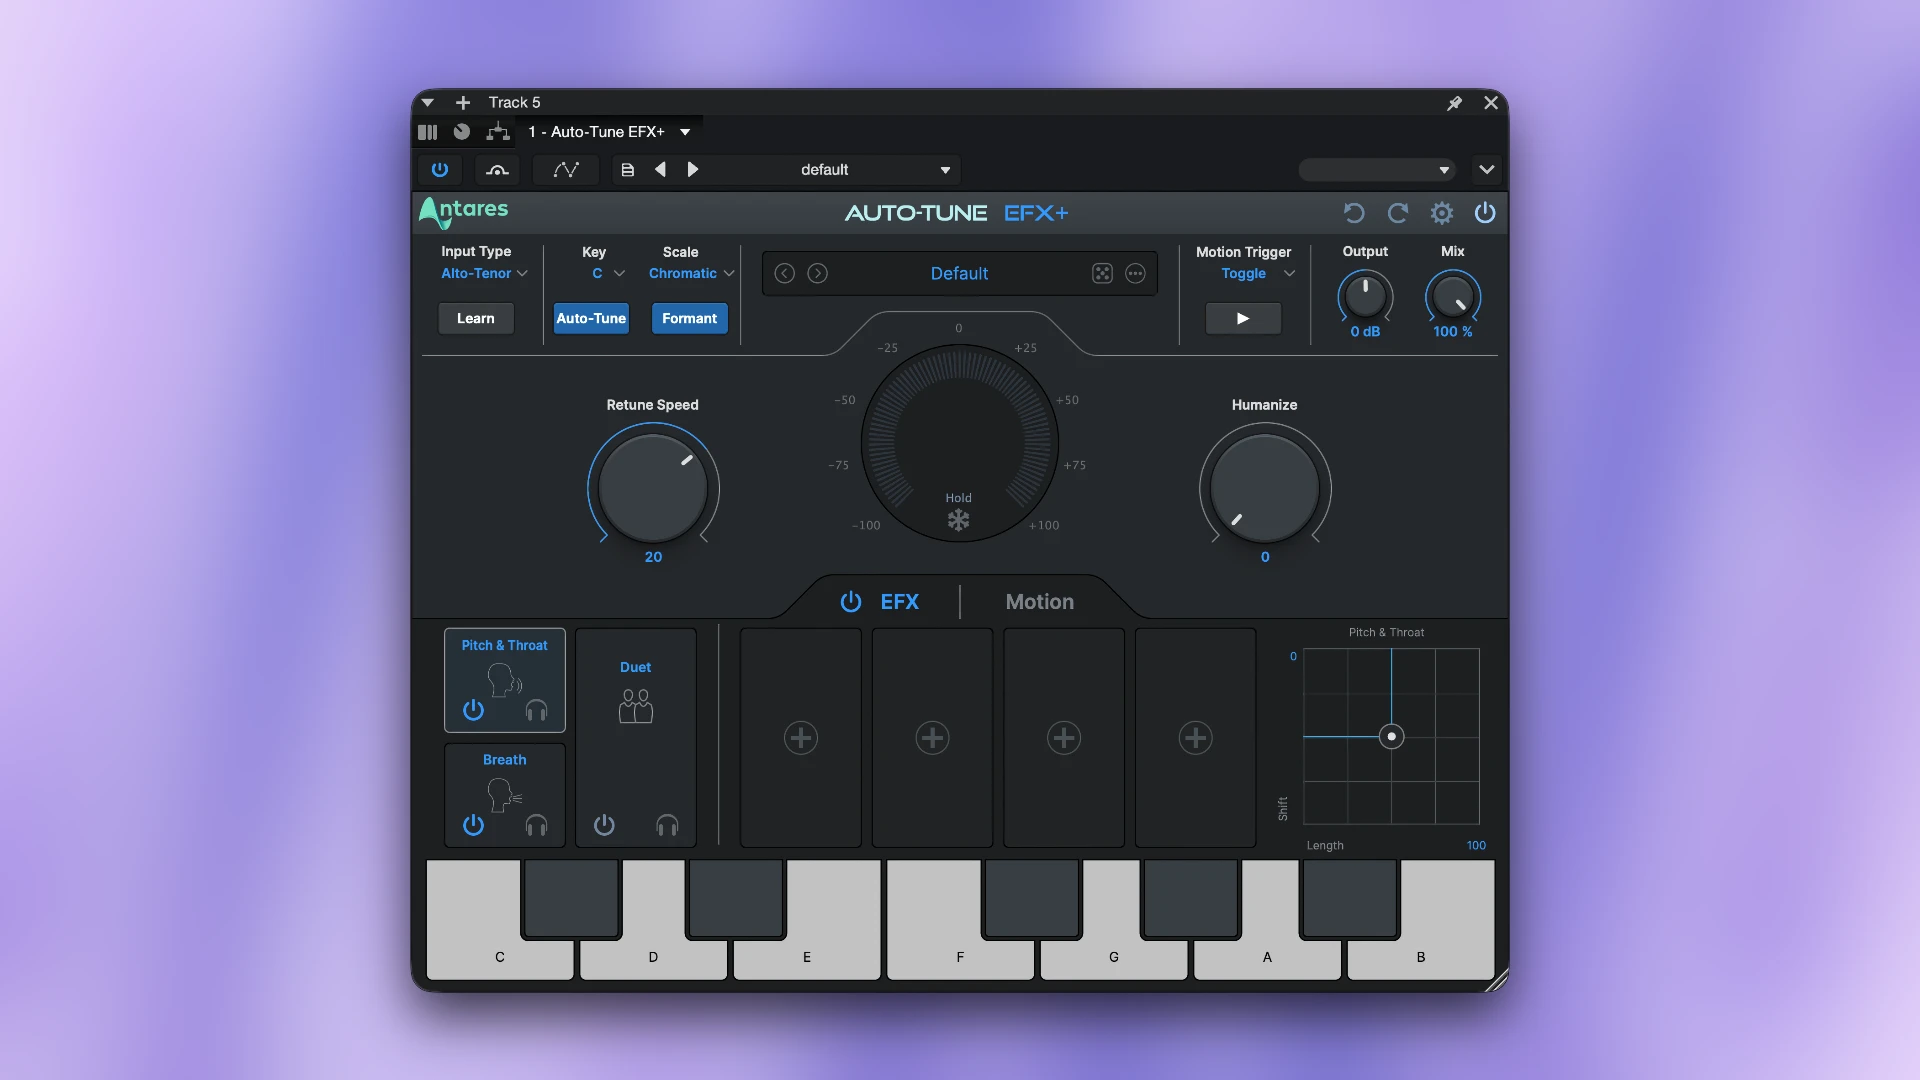Open the Key C dropdown
The height and width of the screenshot is (1080, 1920).
tap(608, 274)
